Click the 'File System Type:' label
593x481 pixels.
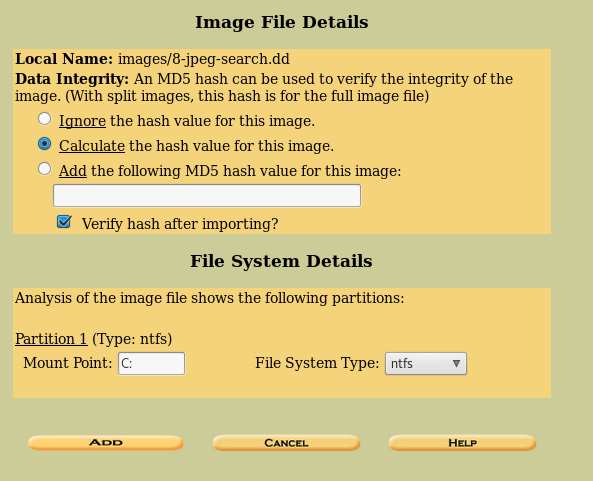tap(317, 363)
